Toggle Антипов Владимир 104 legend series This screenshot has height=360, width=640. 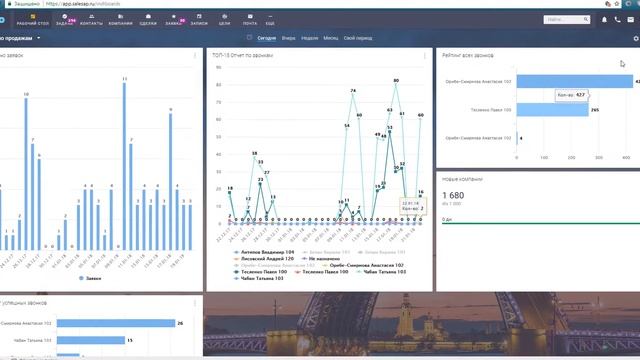(264, 252)
